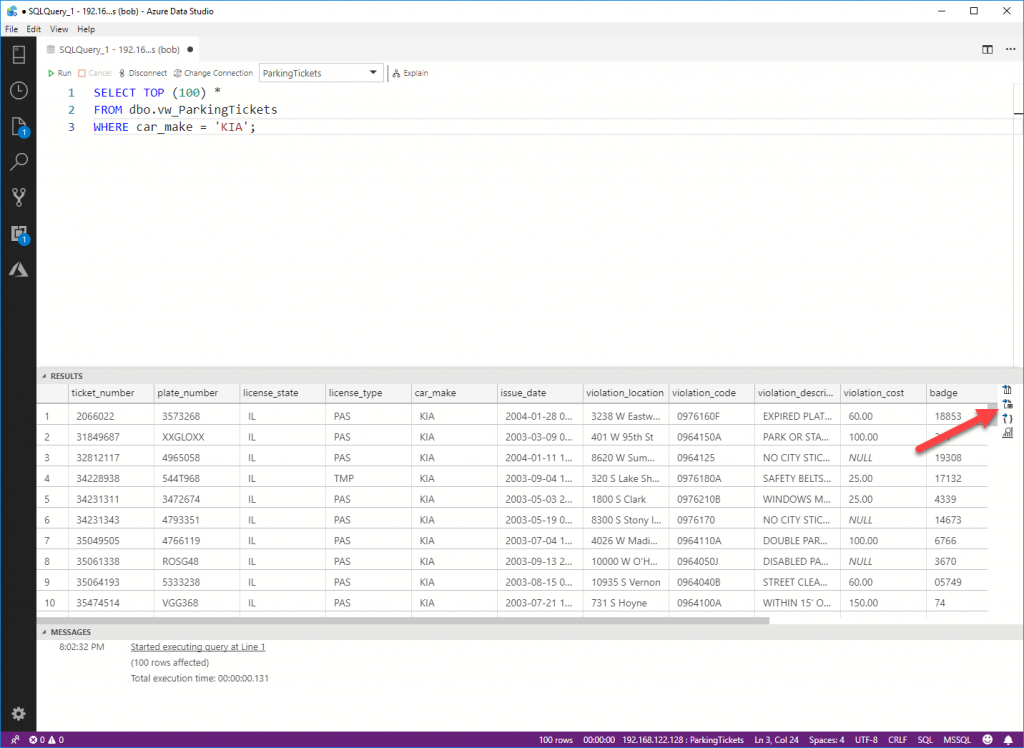Disconnect from the server
This screenshot has height=748, width=1024.
tap(143, 73)
